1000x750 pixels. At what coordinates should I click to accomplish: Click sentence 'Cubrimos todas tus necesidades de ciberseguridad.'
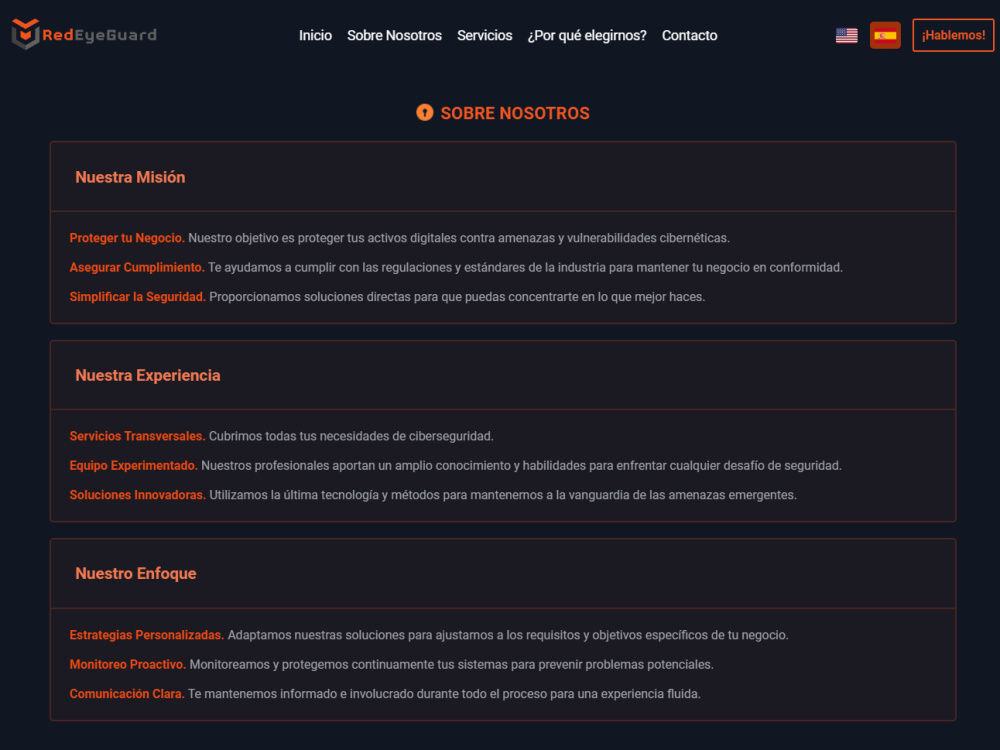tap(351, 436)
